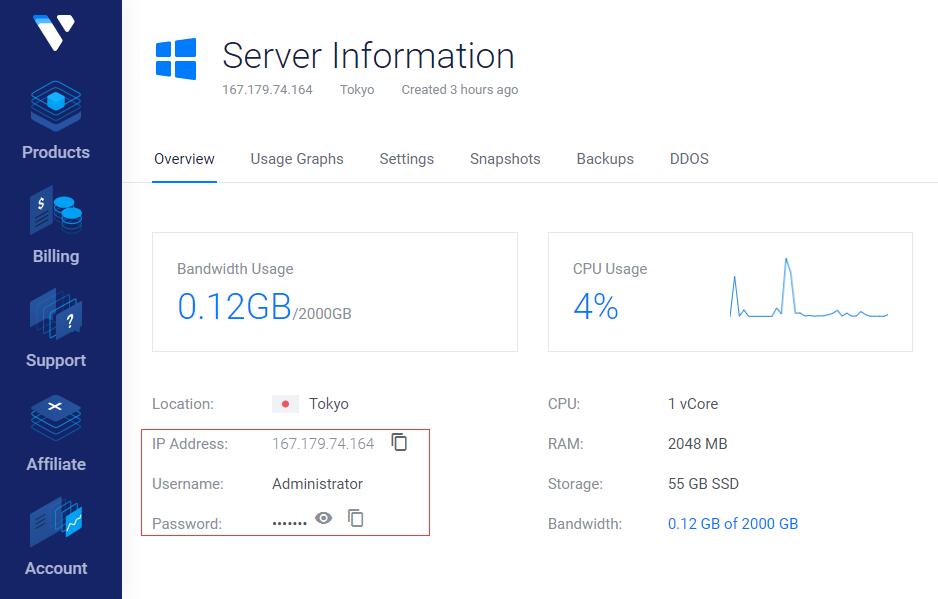This screenshot has height=599, width=938.
Task: Copy the IP address with copy icon
Action: [x=399, y=443]
